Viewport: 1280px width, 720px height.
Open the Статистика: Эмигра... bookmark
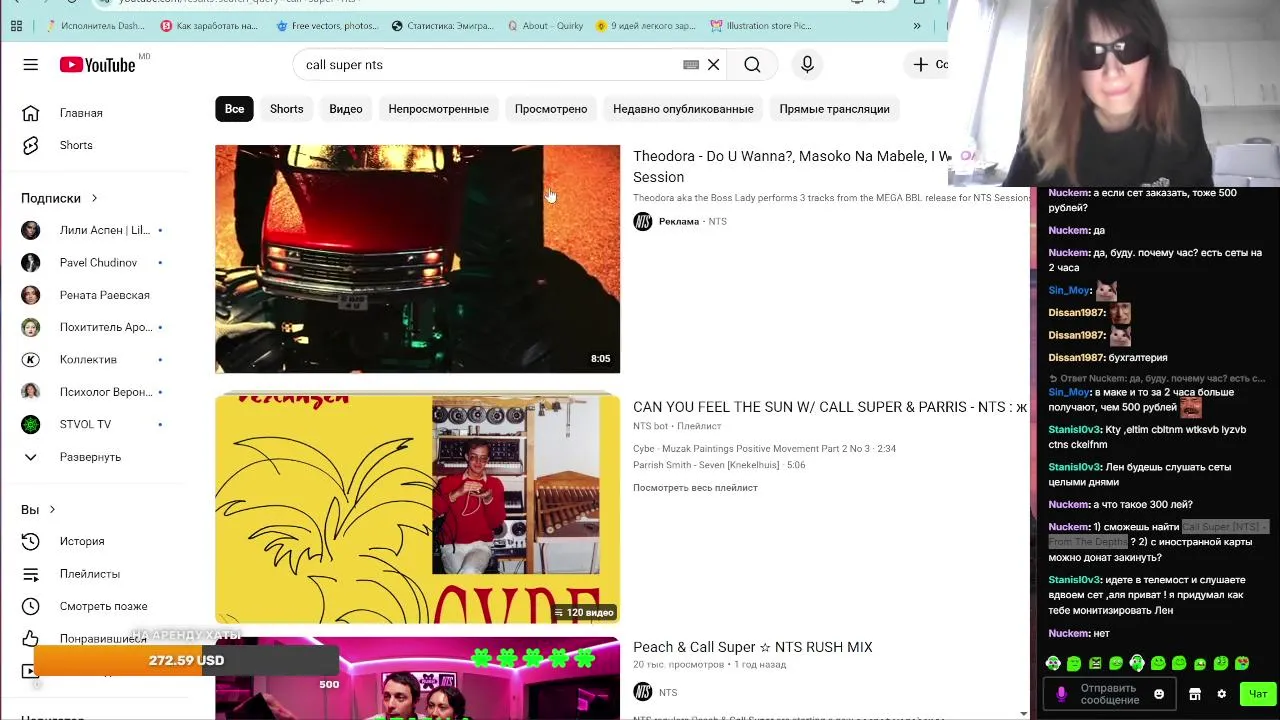click(443, 26)
